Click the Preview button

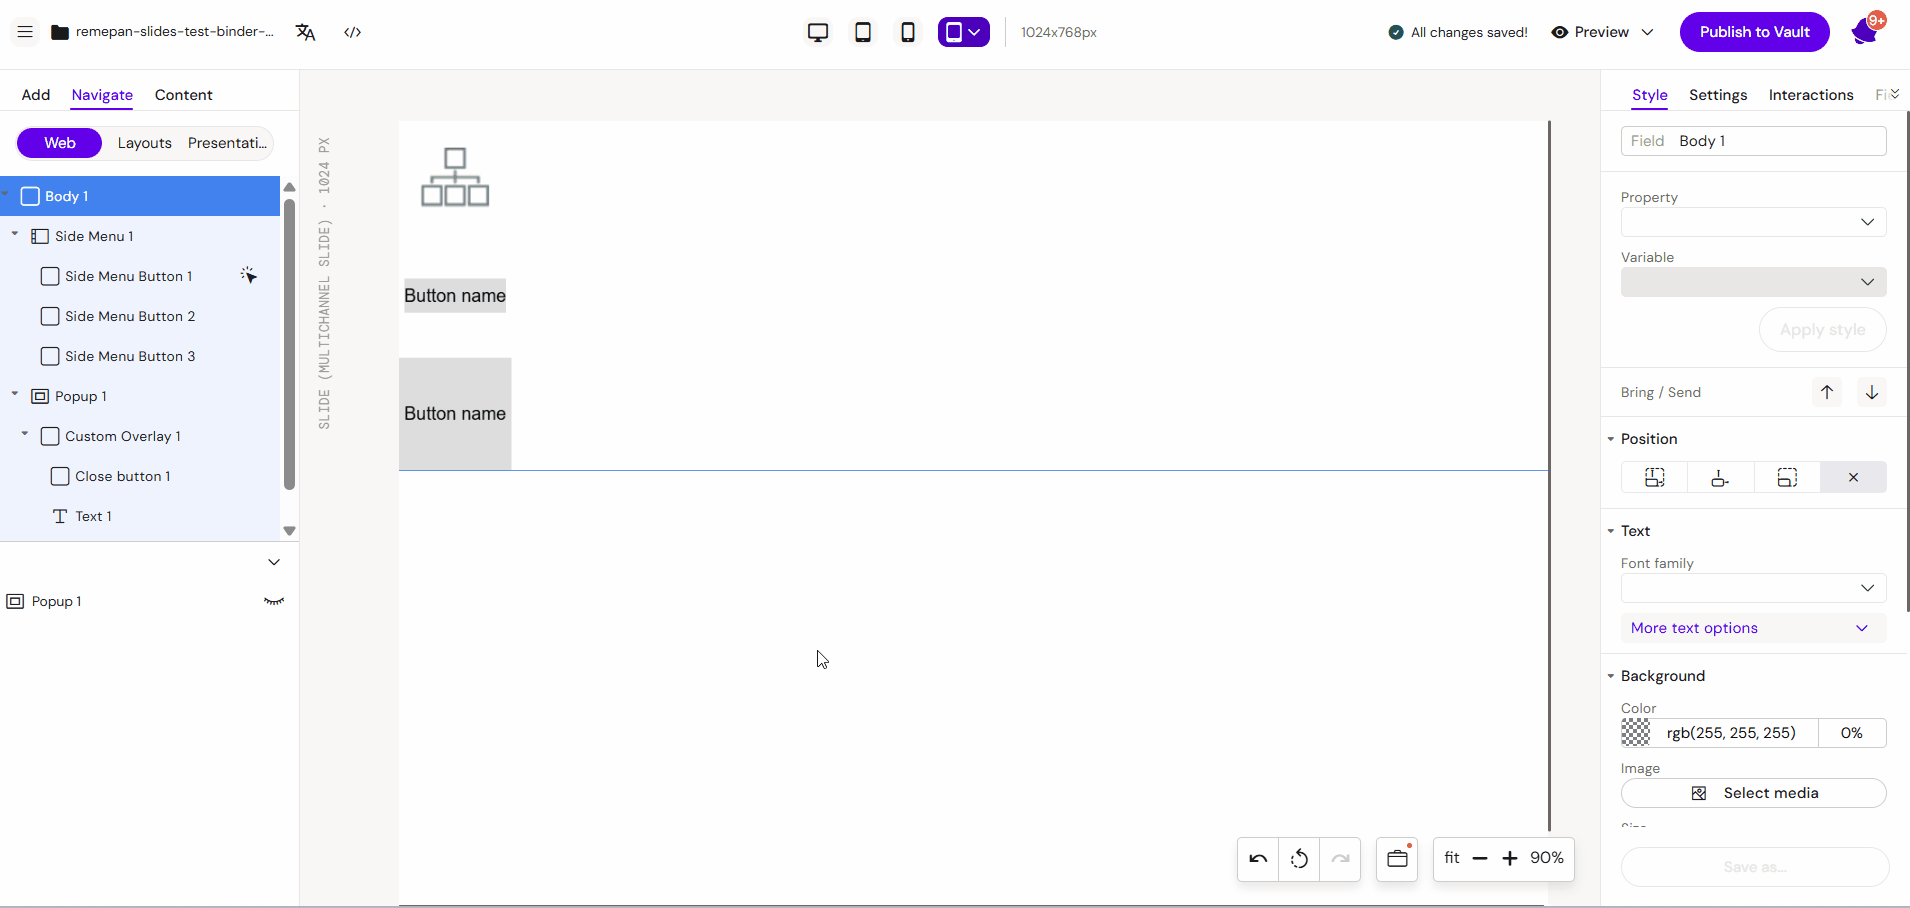point(1590,32)
